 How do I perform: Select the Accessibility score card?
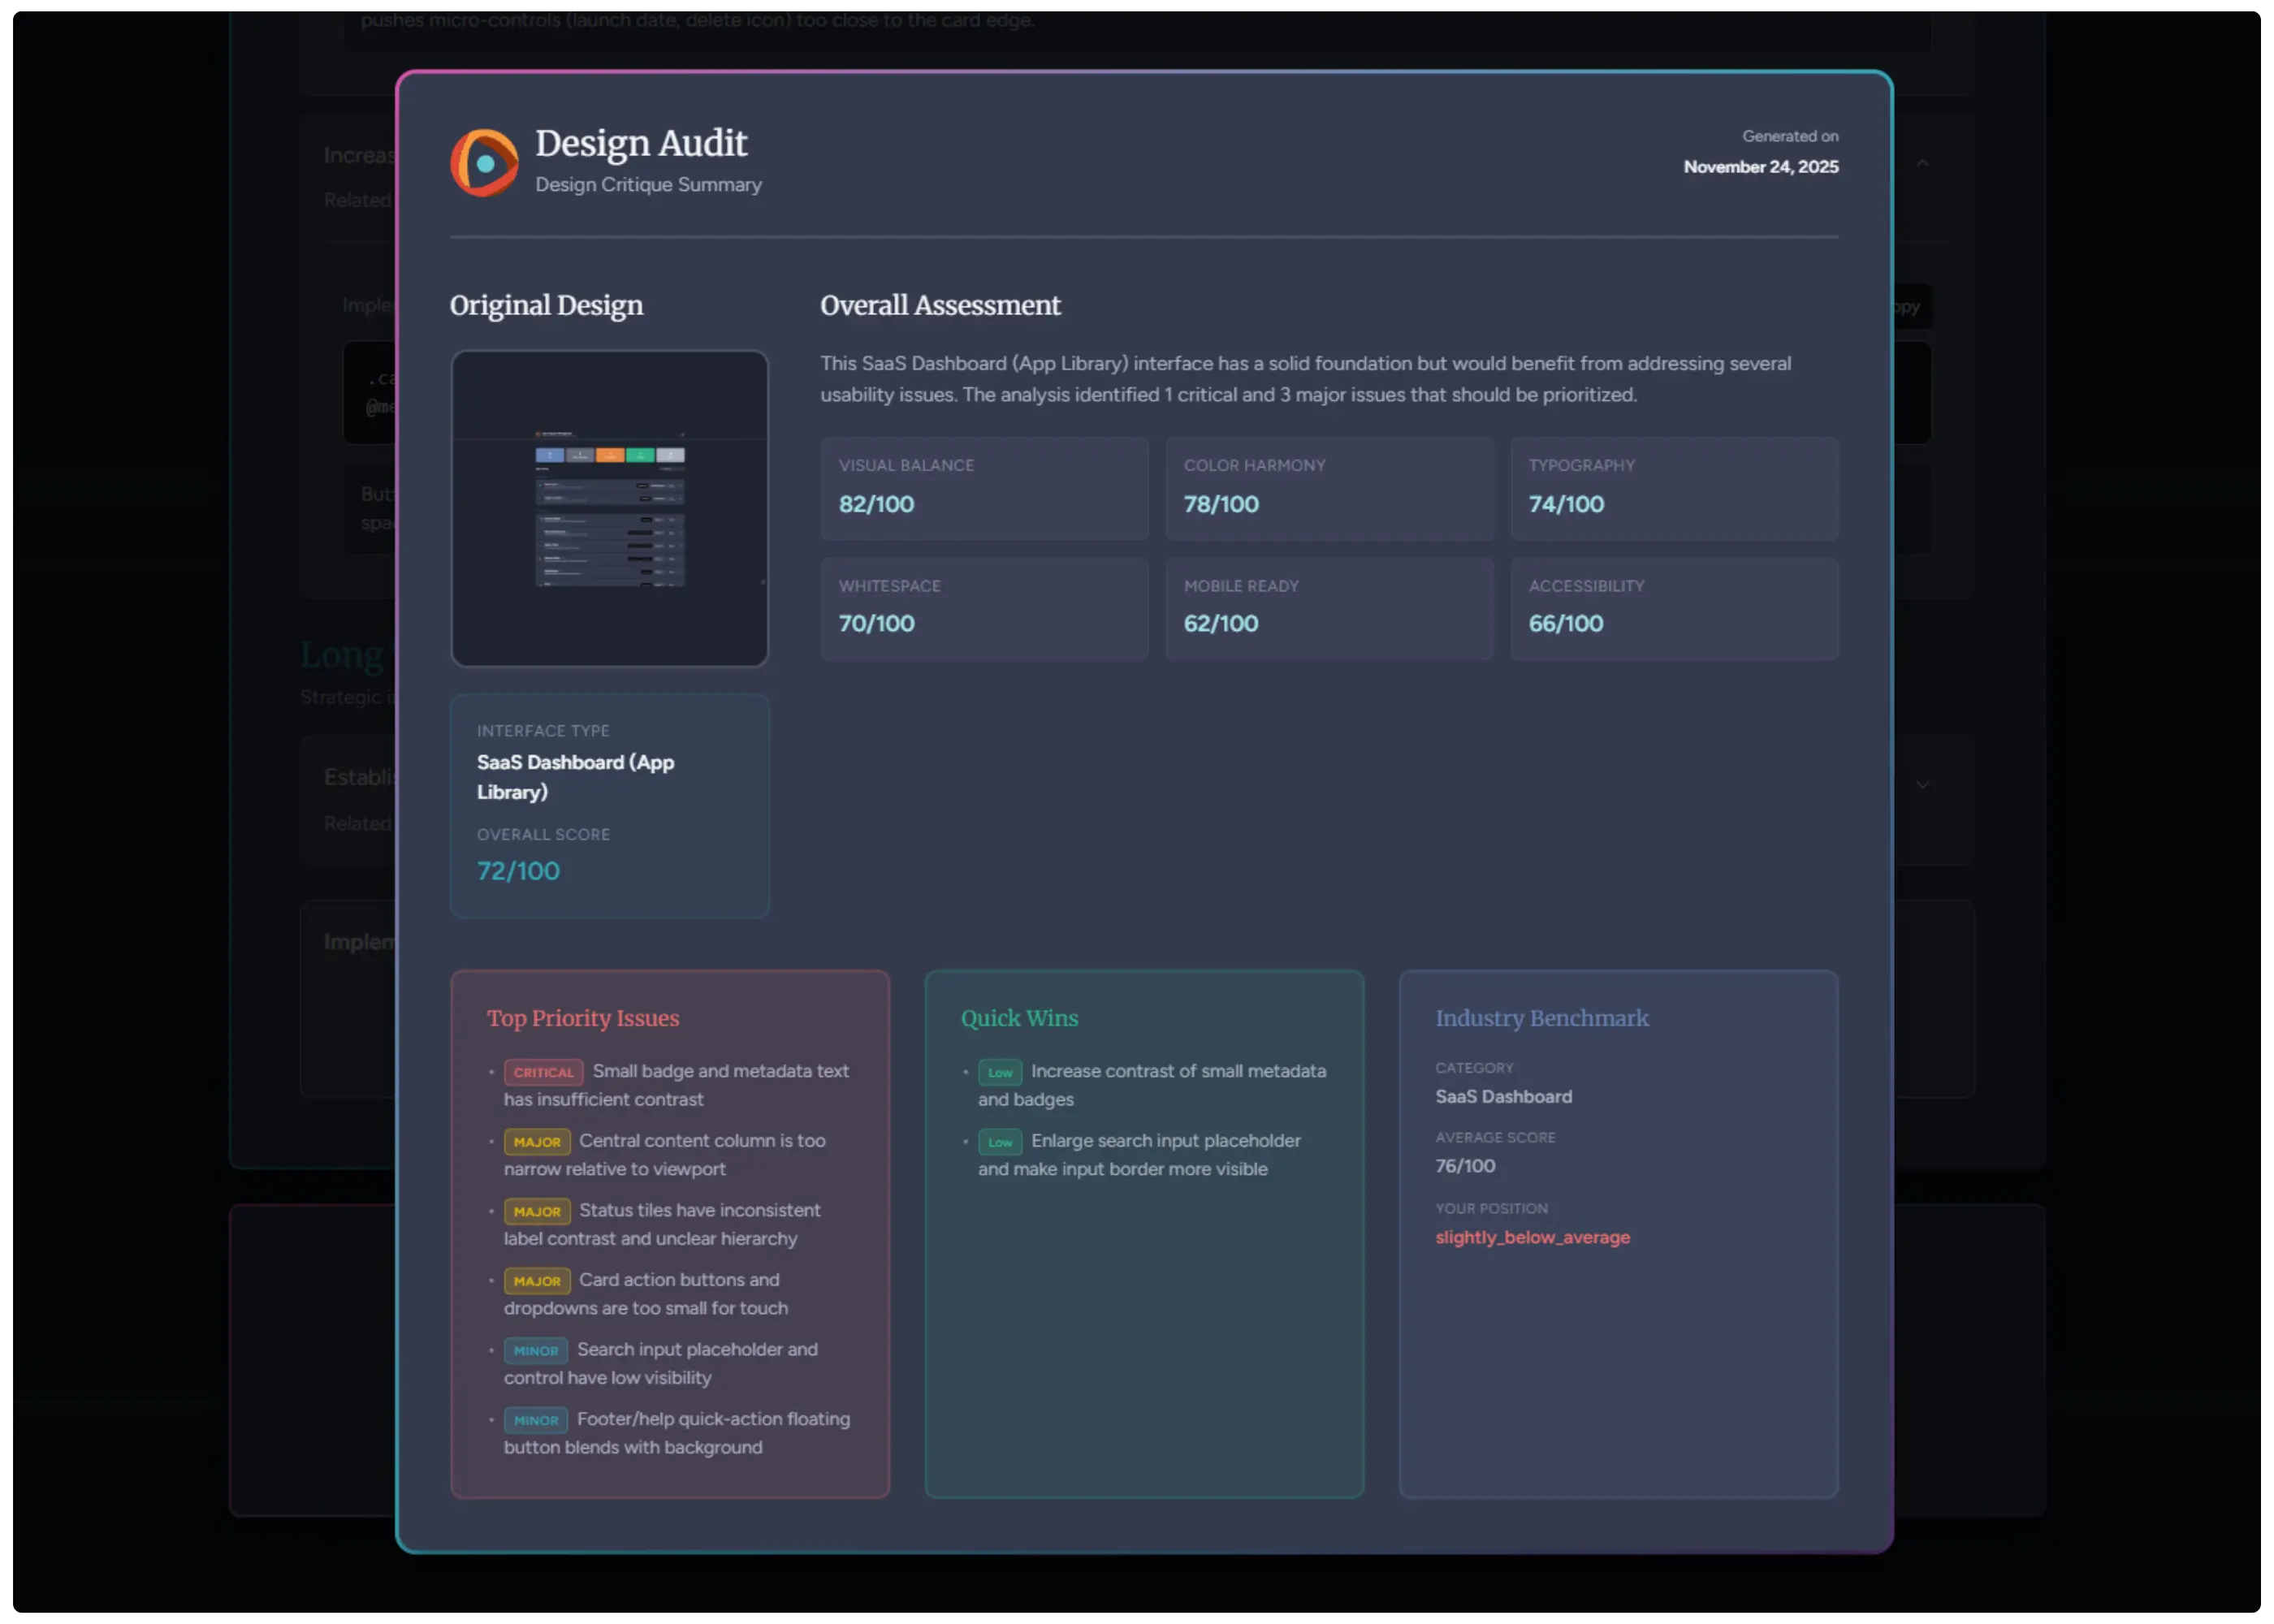pyautogui.click(x=1673, y=608)
